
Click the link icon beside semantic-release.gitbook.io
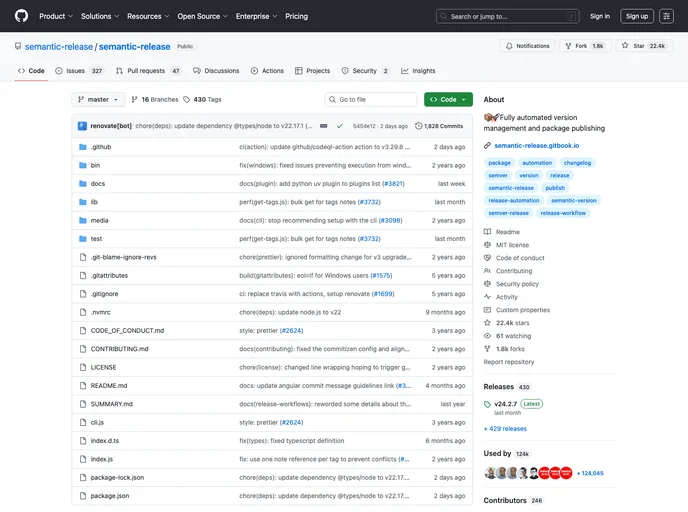pyautogui.click(x=487, y=146)
